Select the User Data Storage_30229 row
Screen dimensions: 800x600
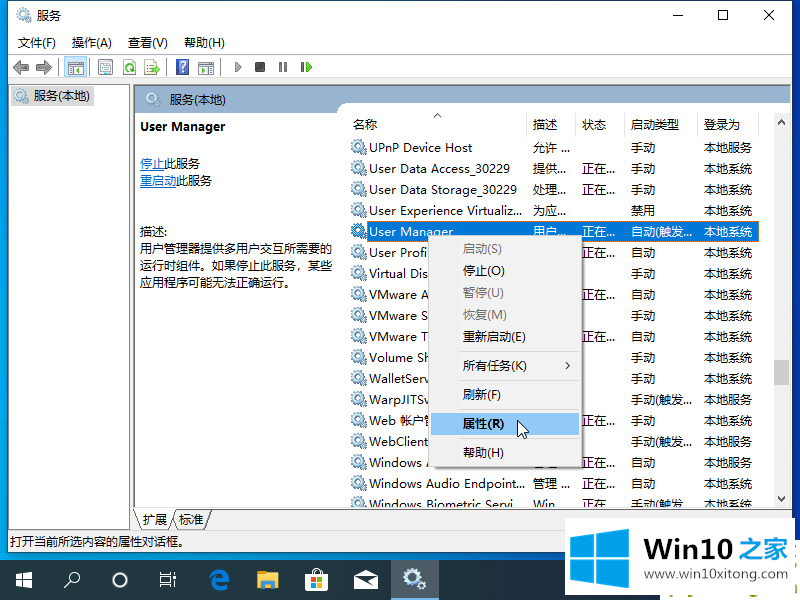(555, 190)
